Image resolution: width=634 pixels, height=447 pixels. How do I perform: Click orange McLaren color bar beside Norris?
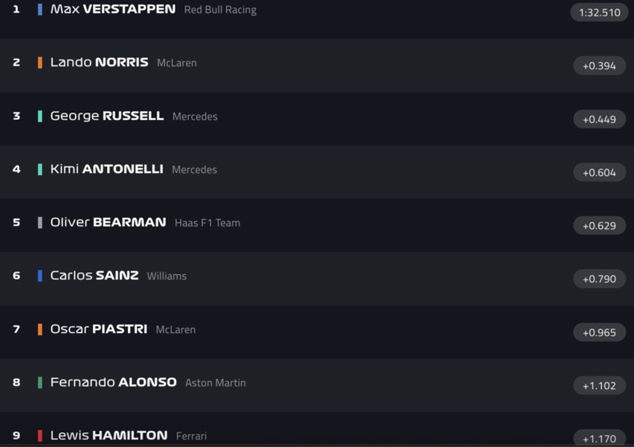coord(40,62)
